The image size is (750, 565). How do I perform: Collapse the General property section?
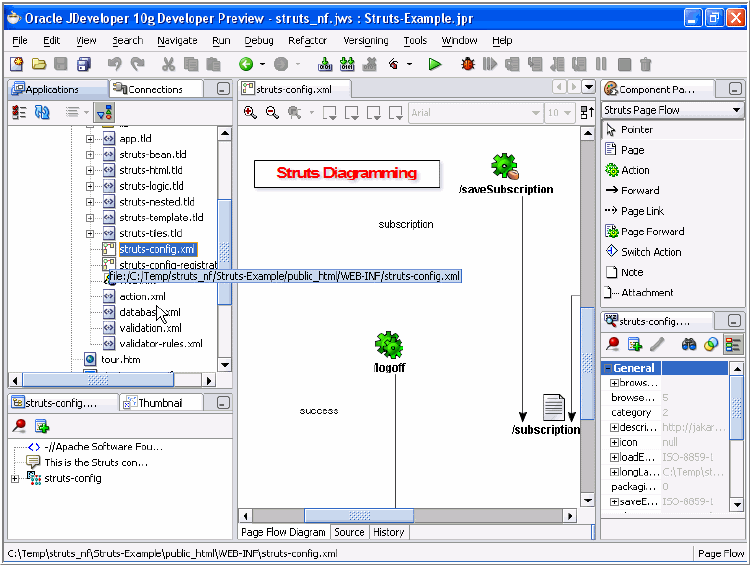click(x=606, y=368)
